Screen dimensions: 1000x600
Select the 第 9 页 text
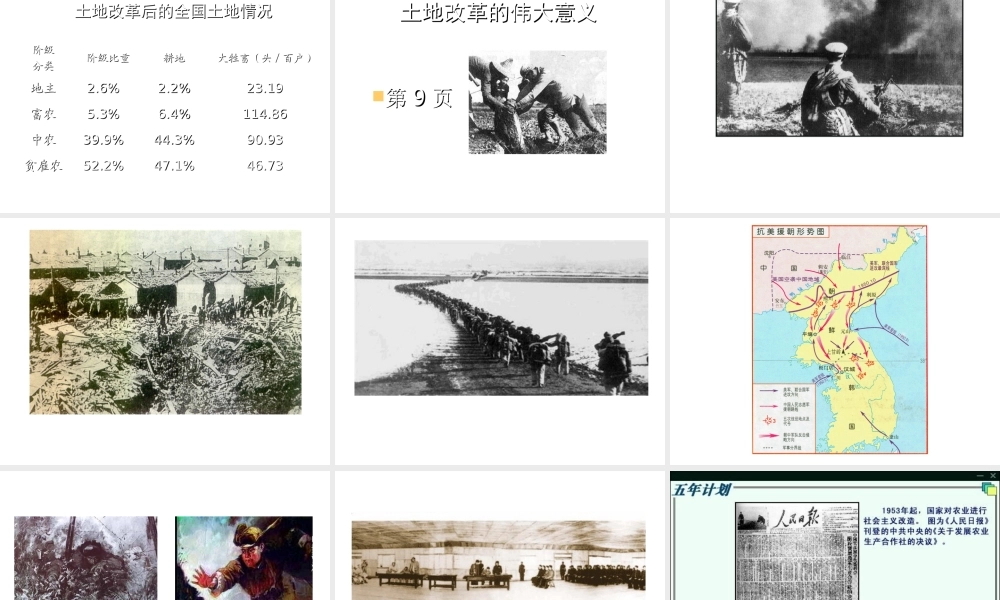(420, 98)
